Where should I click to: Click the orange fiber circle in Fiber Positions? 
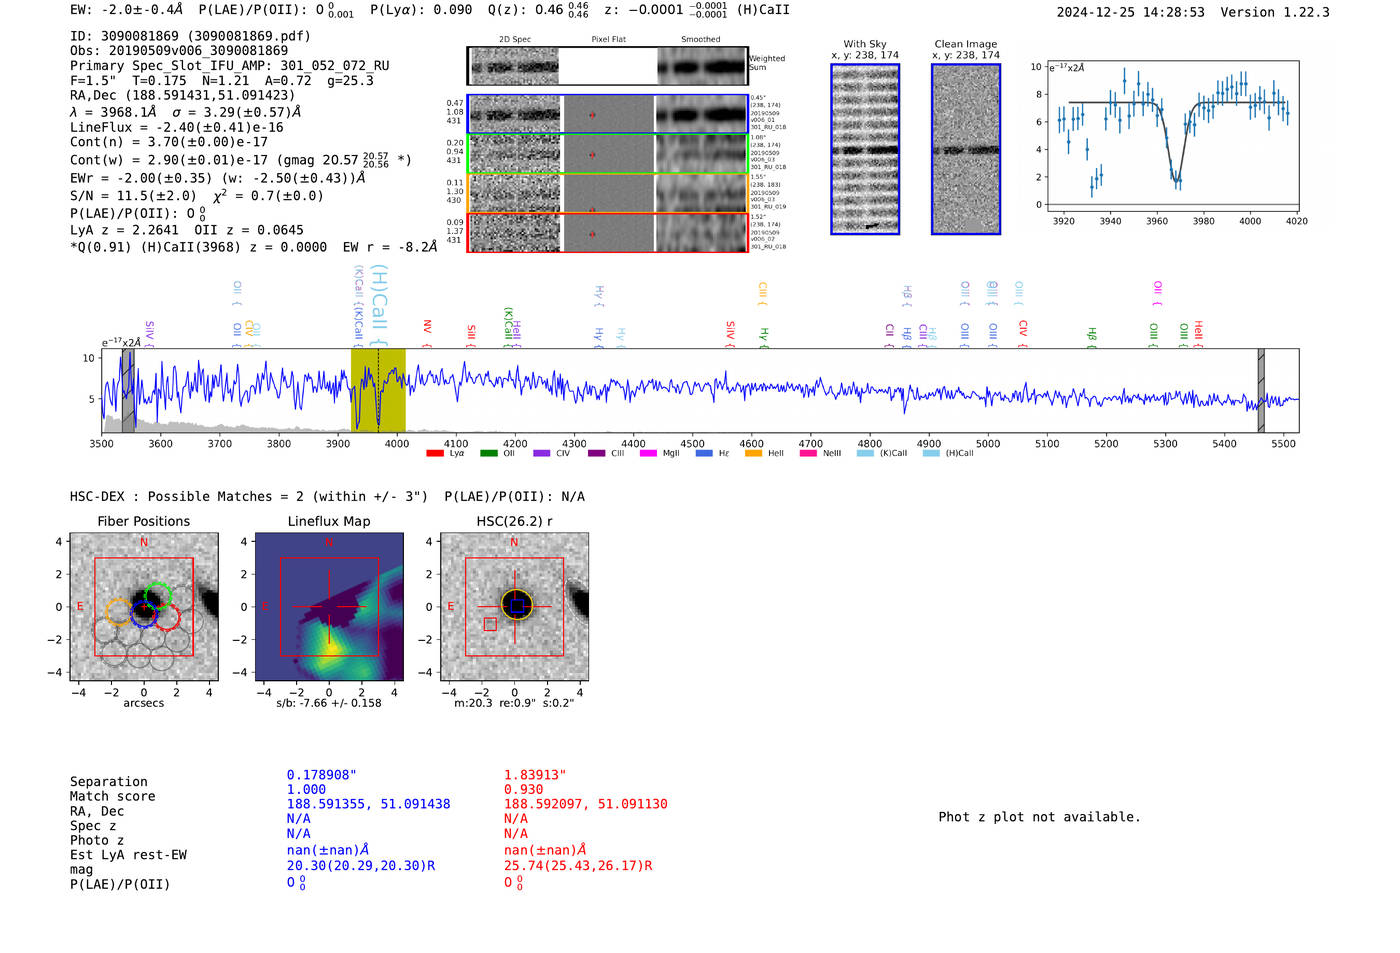(x=118, y=612)
